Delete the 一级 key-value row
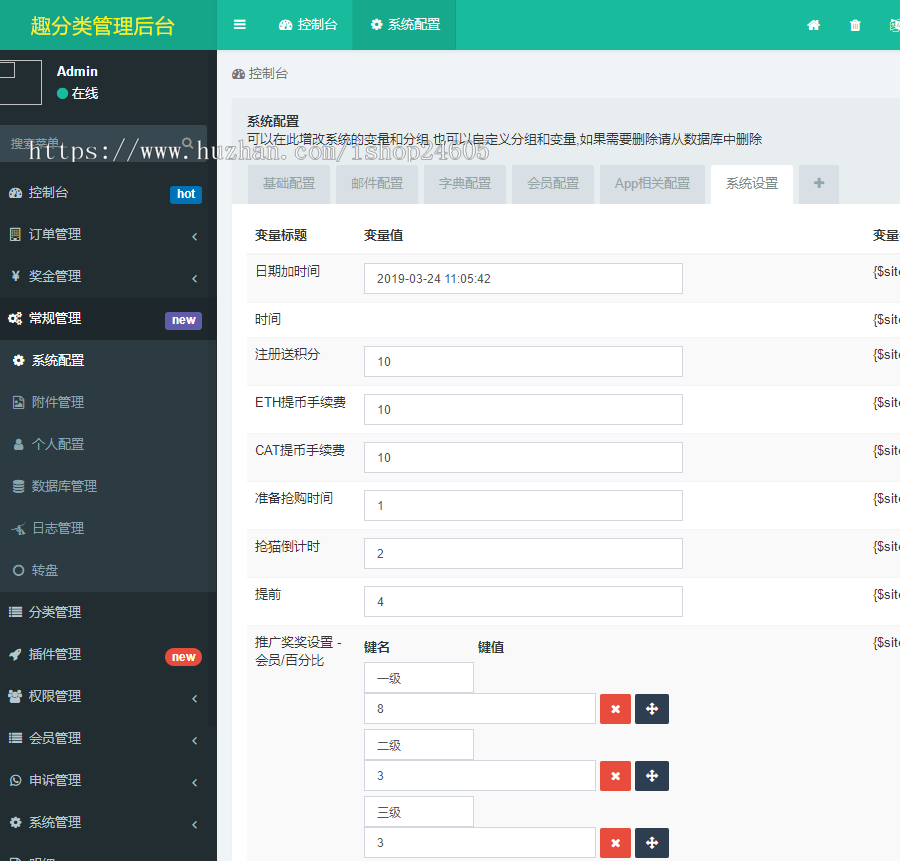Viewport: 900px width, 861px height. click(x=615, y=709)
